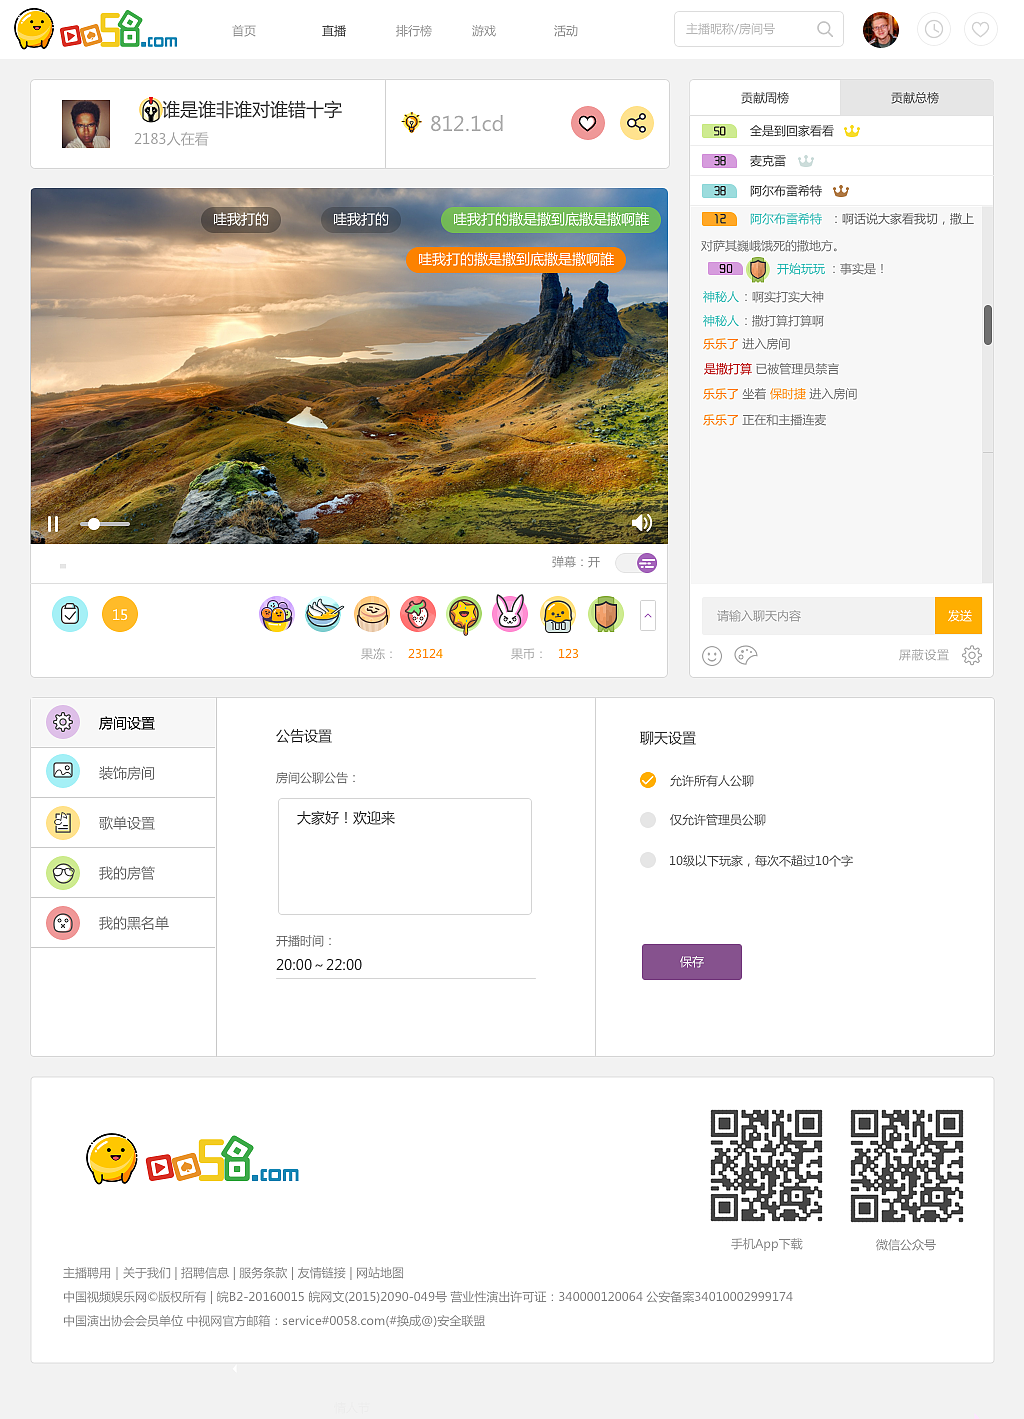Image resolution: width=1024 pixels, height=1419 pixels.
Task: Click chat input field 请输入聊天内容
Action: (x=818, y=616)
